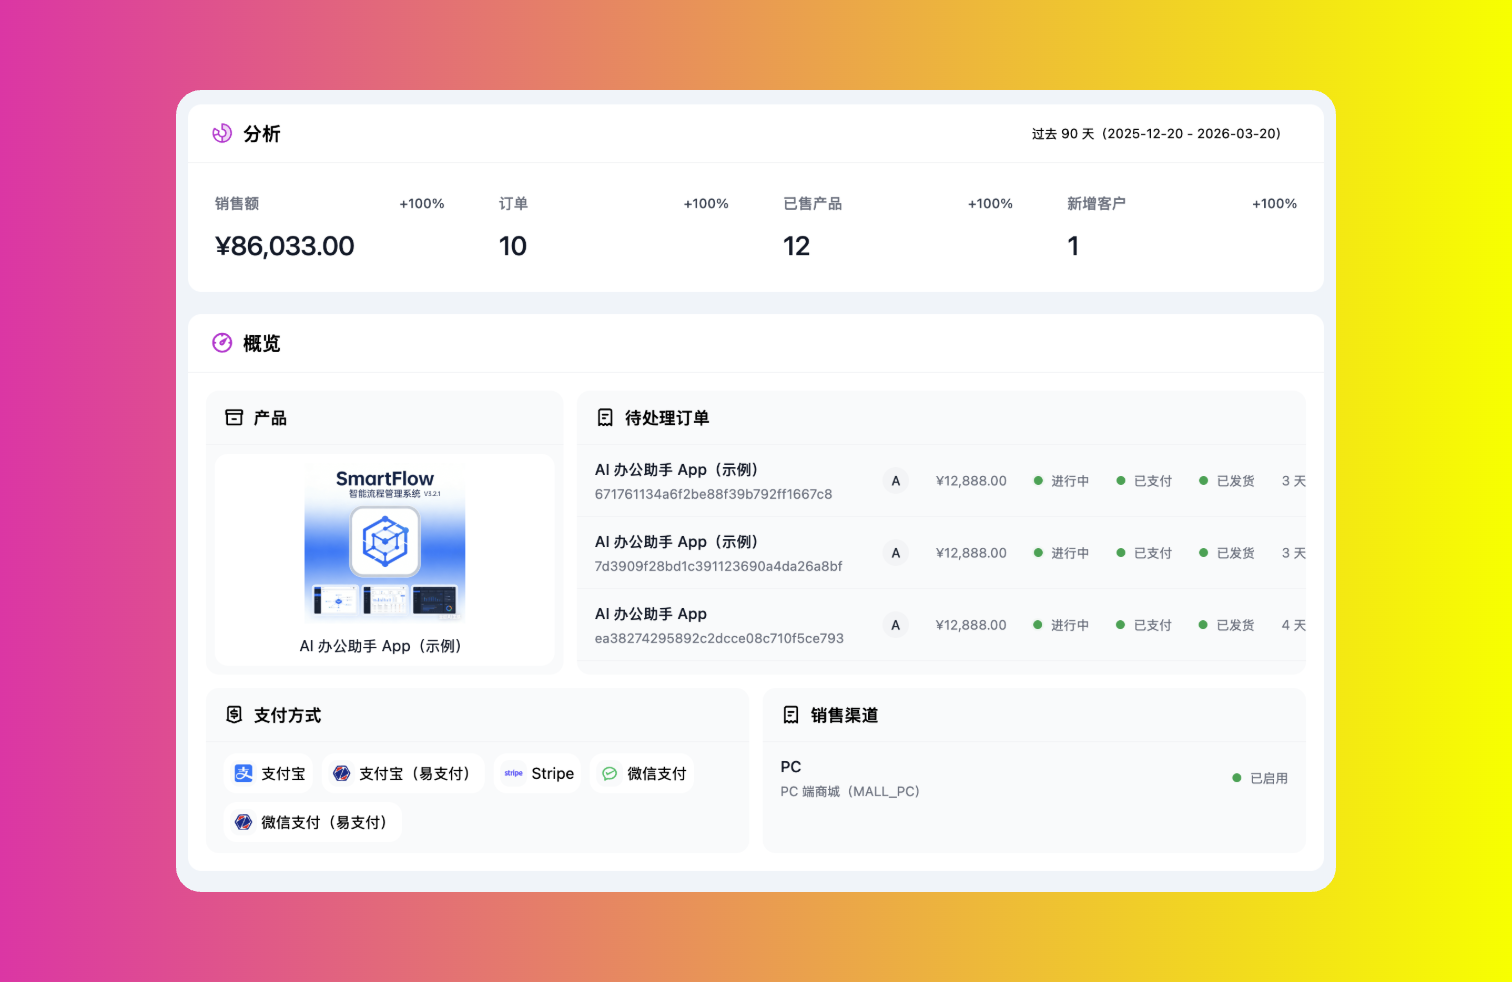This screenshot has height=982, width=1512.
Task: Click the WeChat Pay green icon
Action: (609, 773)
